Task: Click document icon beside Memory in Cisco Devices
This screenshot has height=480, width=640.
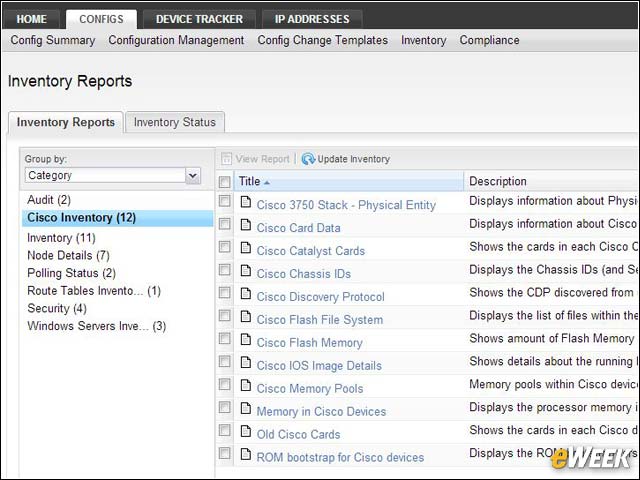Action: tap(245, 408)
